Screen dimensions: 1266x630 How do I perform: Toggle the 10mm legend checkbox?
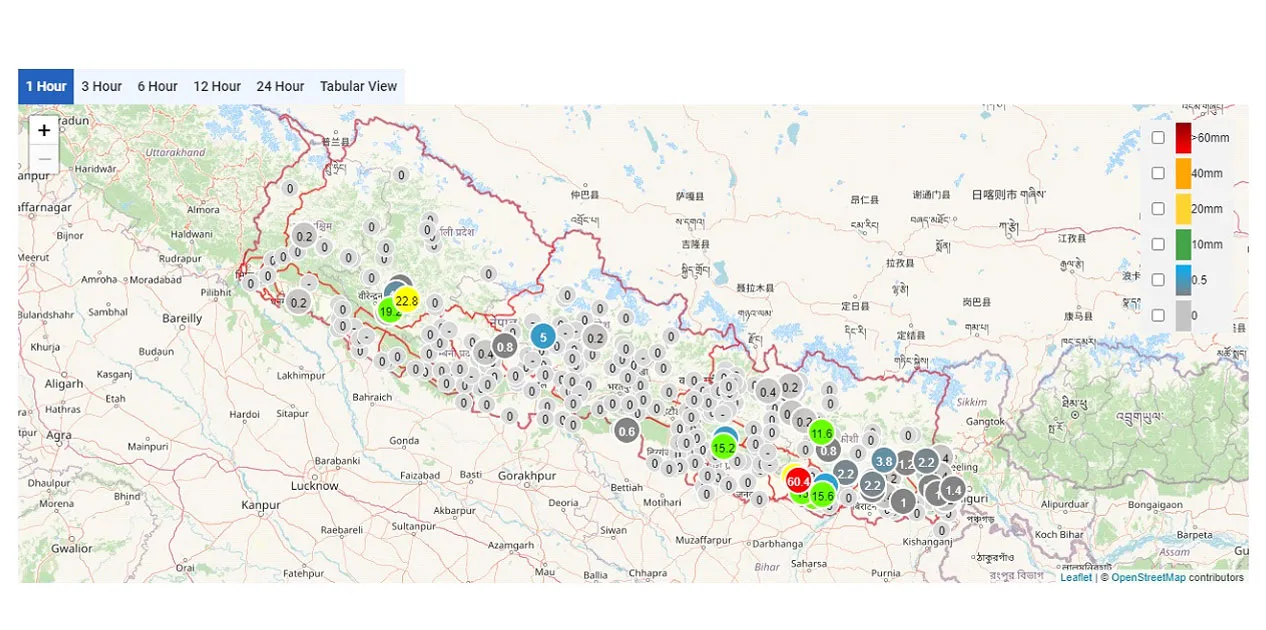point(1158,244)
